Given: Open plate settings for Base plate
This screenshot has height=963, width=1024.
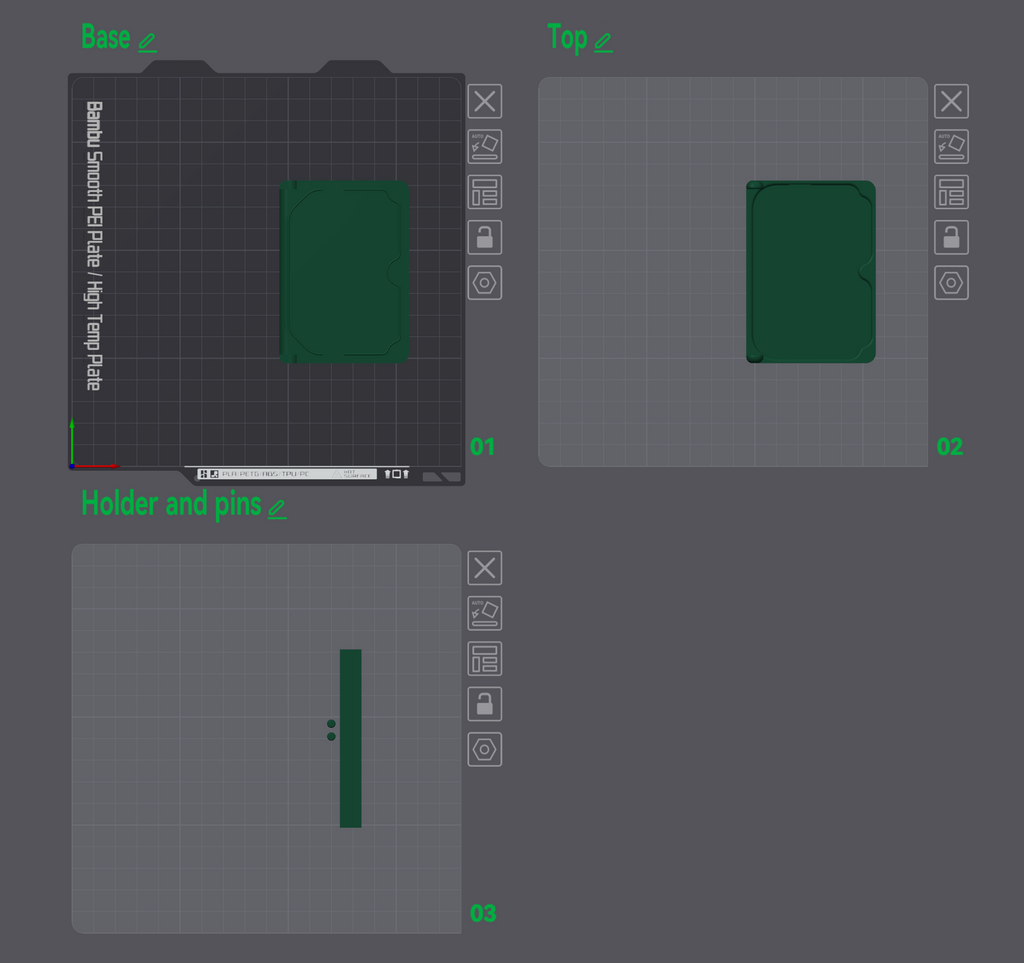Looking at the screenshot, I should click(485, 283).
